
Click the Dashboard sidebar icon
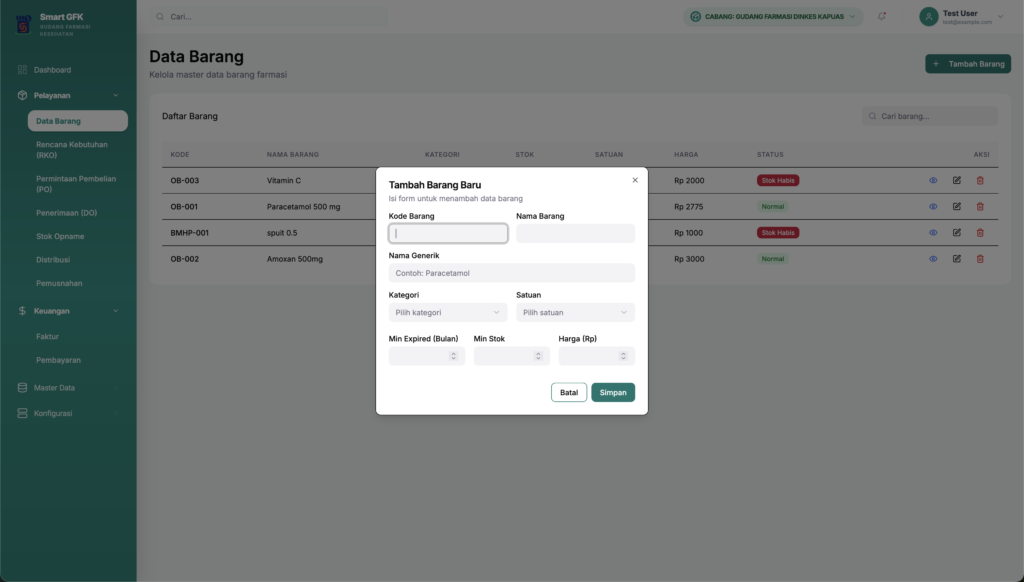pos(22,70)
